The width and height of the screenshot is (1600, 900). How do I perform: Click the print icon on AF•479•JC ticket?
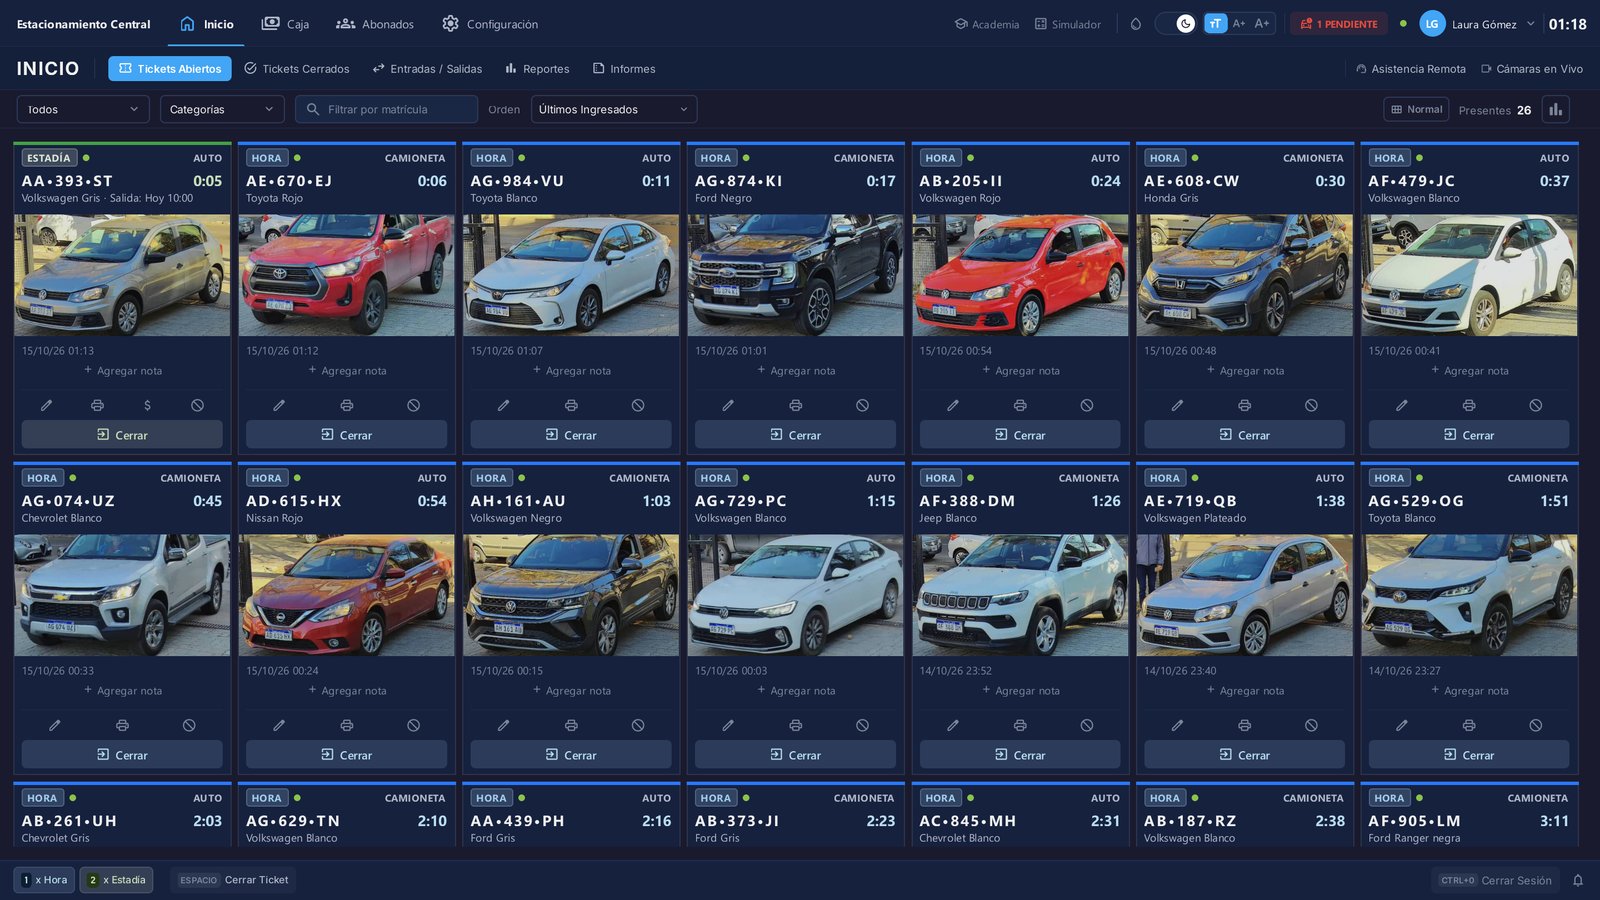tap(1469, 405)
